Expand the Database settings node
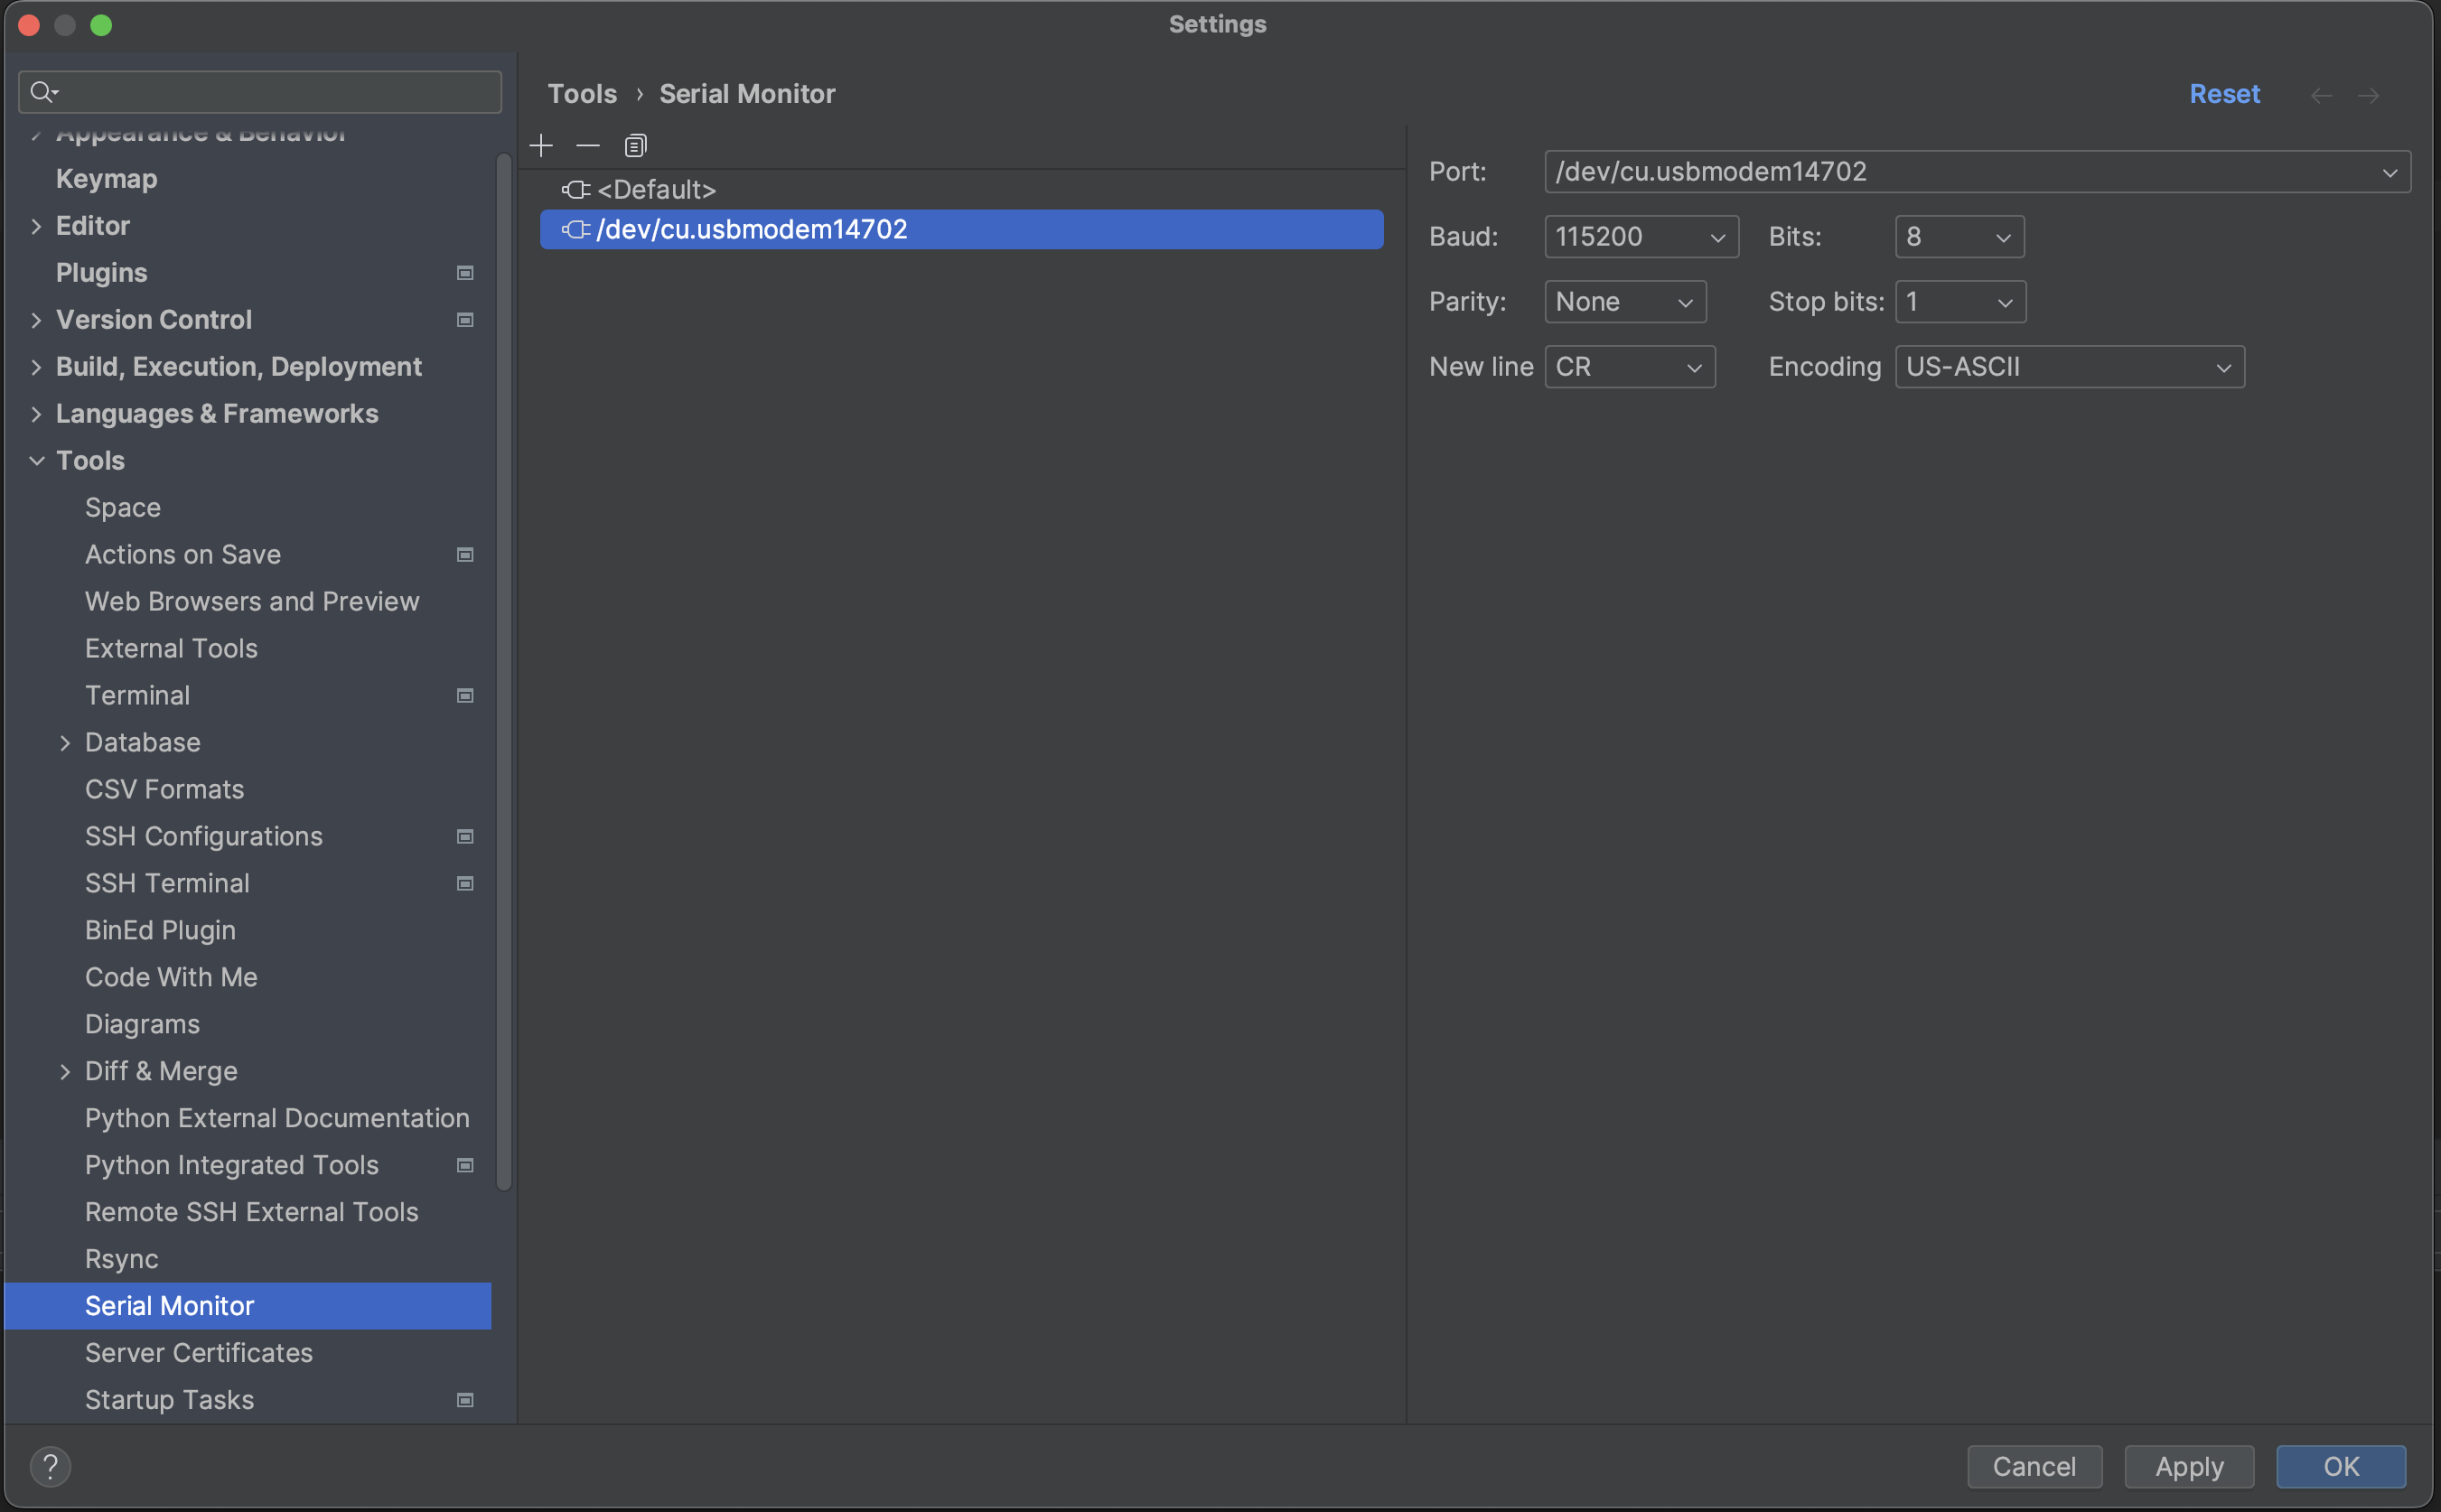Image resolution: width=2441 pixels, height=1512 pixels. pyautogui.click(x=65, y=743)
